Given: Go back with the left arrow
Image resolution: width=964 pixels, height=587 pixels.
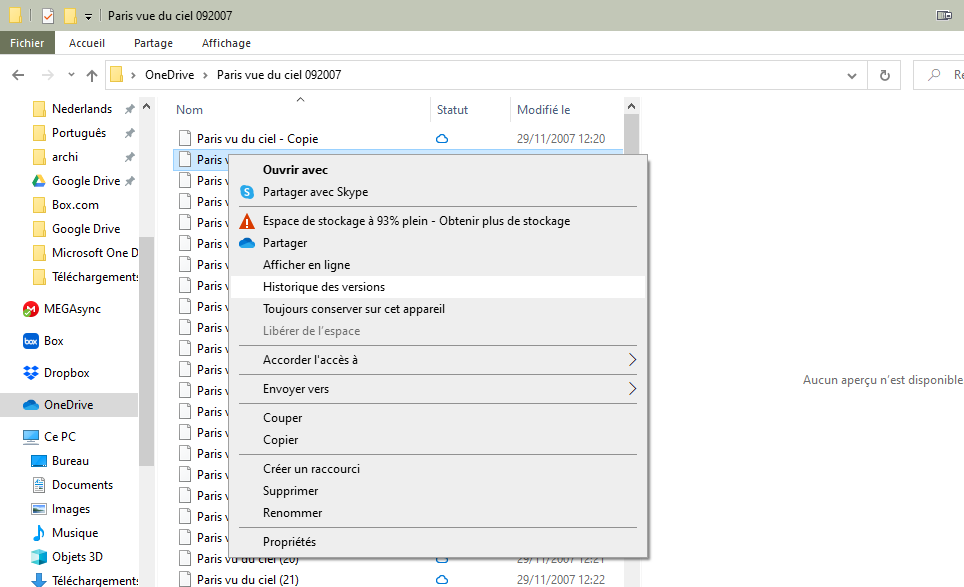Looking at the screenshot, I should click(x=18, y=75).
